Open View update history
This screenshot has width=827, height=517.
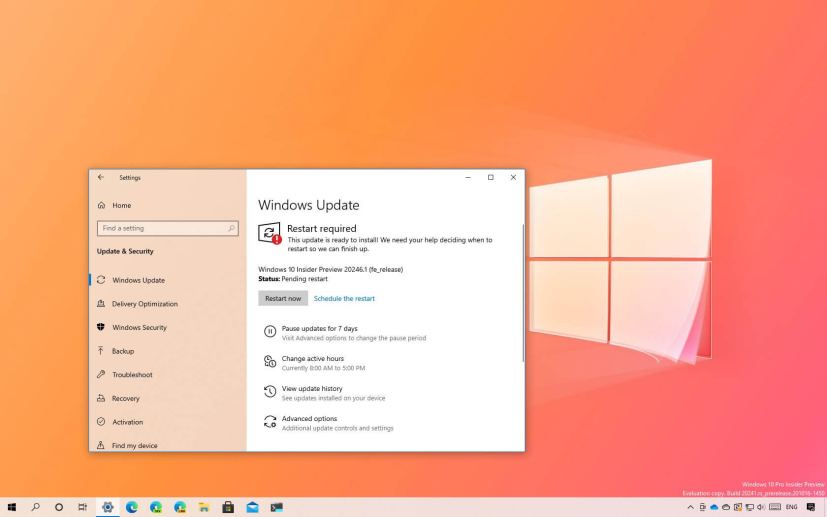[x=312, y=388]
